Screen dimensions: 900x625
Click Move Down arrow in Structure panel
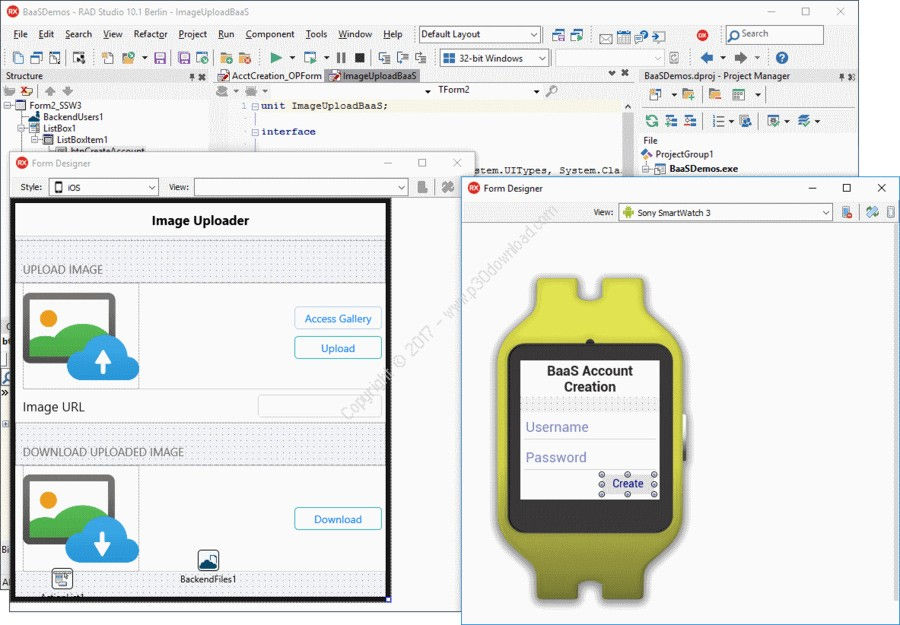point(68,91)
